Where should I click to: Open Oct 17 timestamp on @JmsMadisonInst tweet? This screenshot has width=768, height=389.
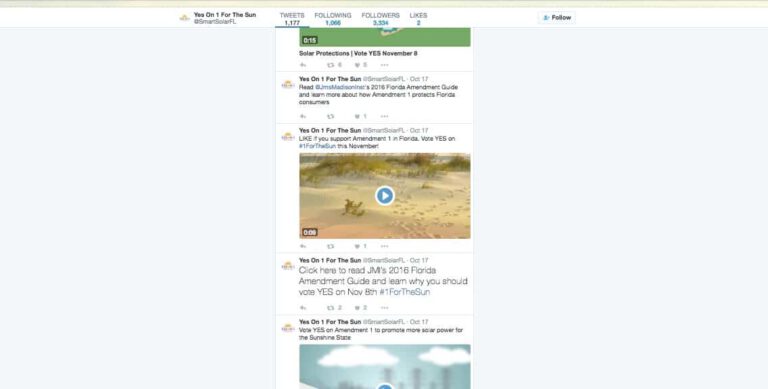[x=419, y=79]
